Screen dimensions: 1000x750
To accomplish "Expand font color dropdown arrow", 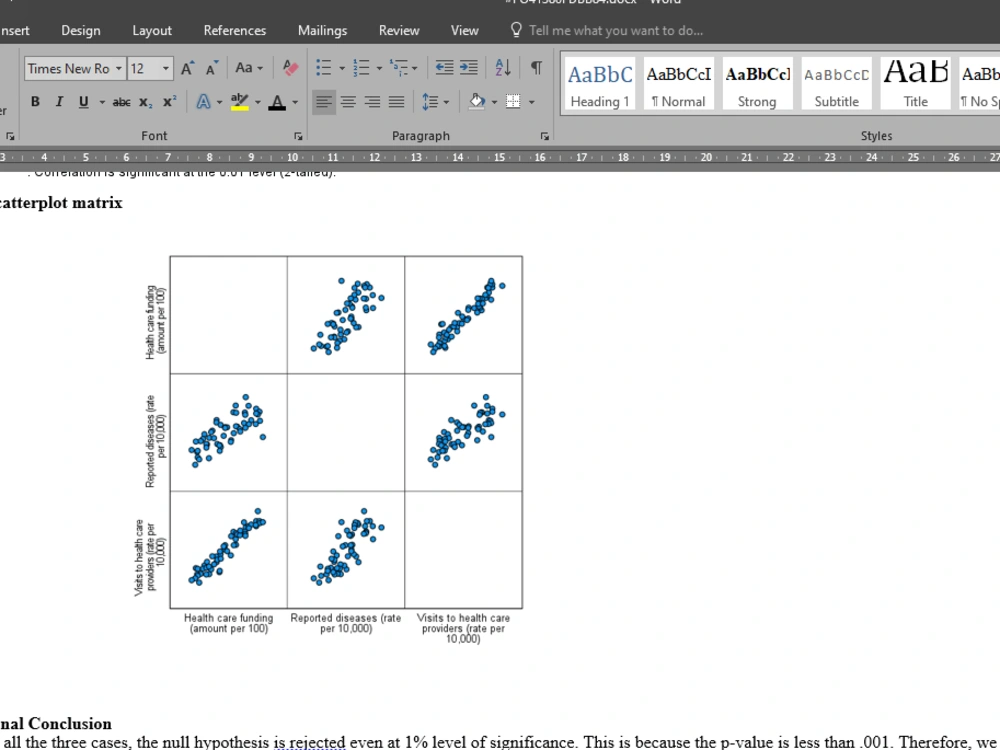I will click(x=295, y=102).
